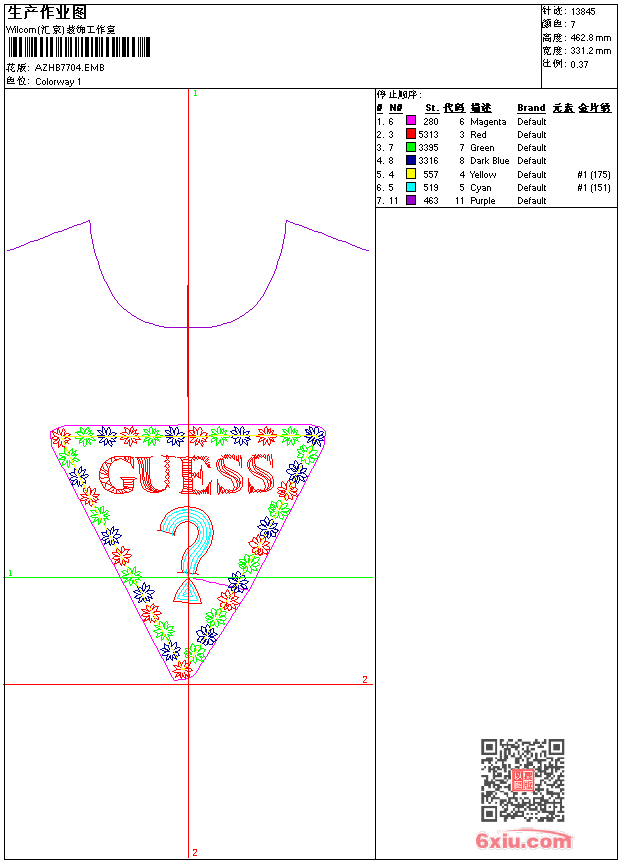
Task: Open the 6xiu.com watermark link
Action: 523,840
